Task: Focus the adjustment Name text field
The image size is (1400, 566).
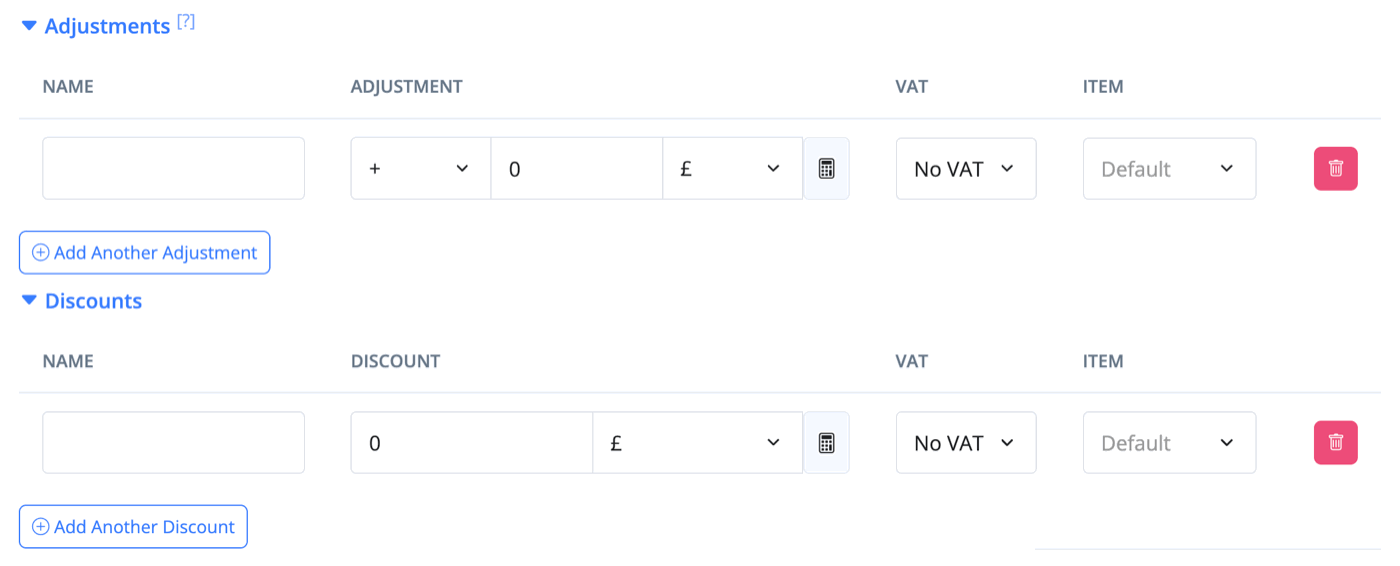Action: 173,168
